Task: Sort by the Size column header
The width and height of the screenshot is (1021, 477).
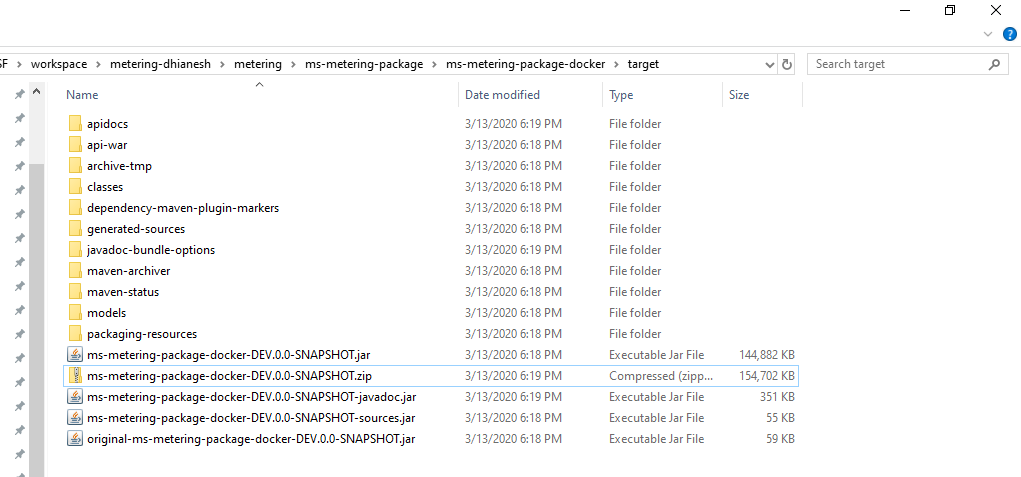Action: pos(739,95)
